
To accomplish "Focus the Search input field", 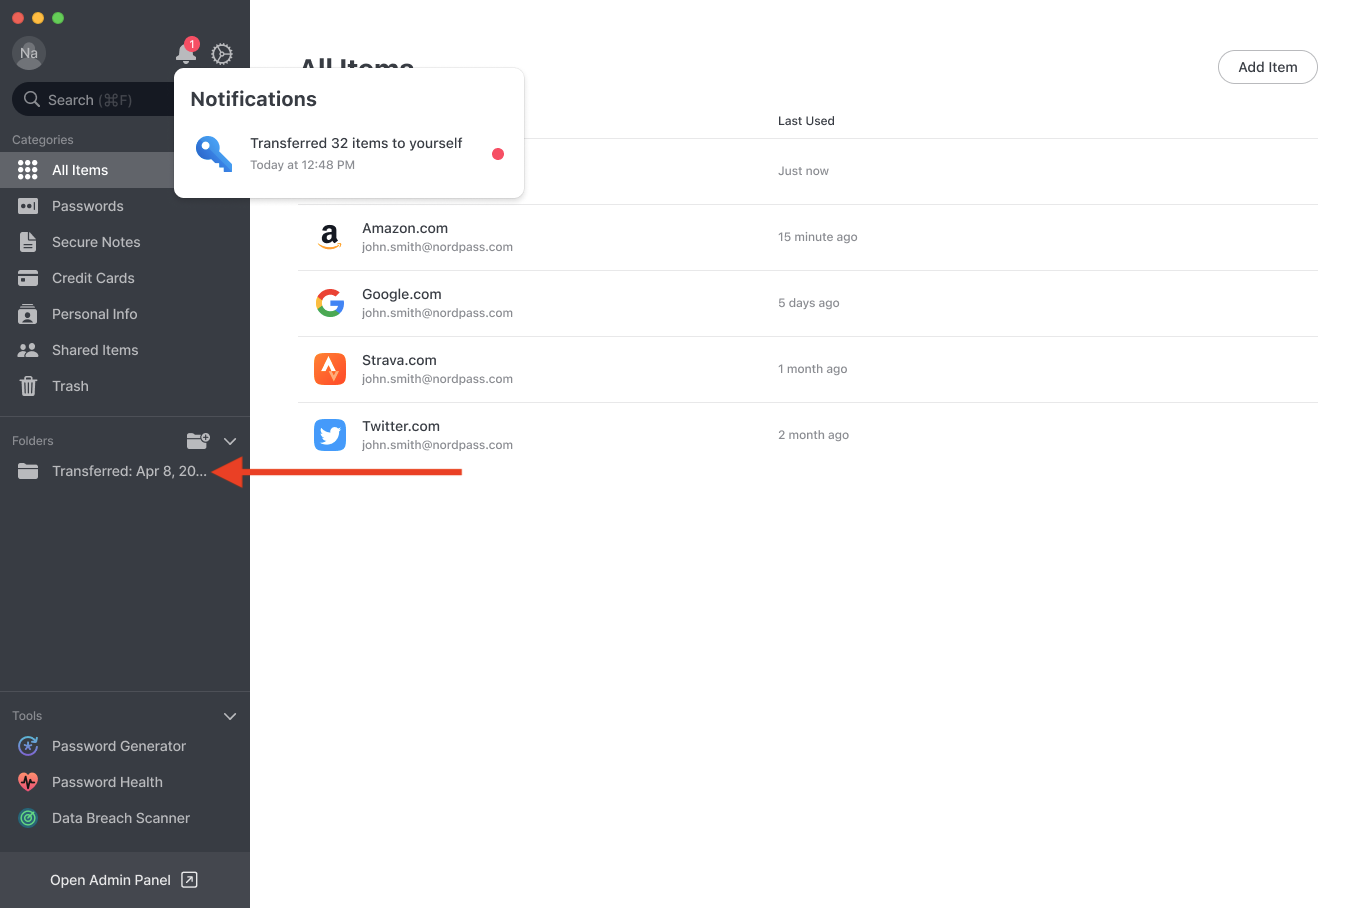I will pos(95,99).
